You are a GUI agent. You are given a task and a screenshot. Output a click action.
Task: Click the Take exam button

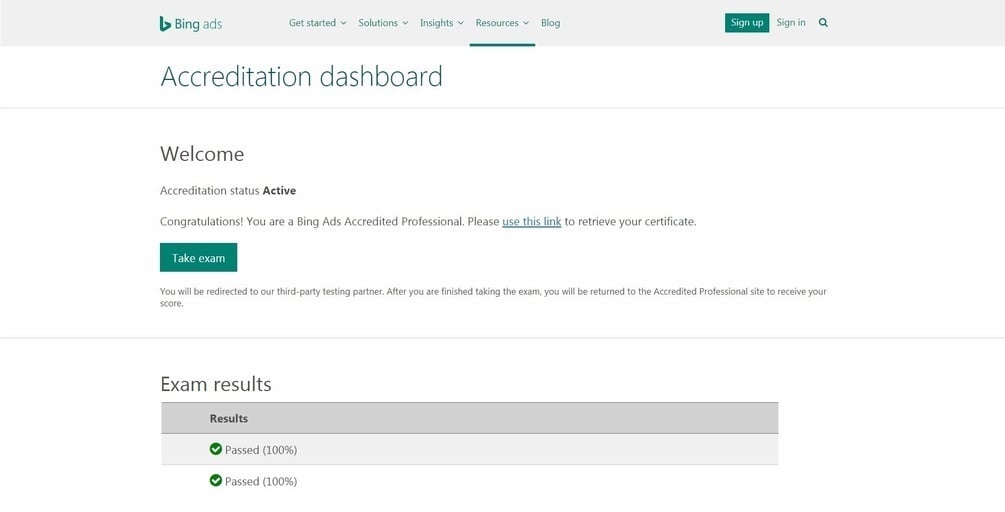pyautogui.click(x=198, y=258)
